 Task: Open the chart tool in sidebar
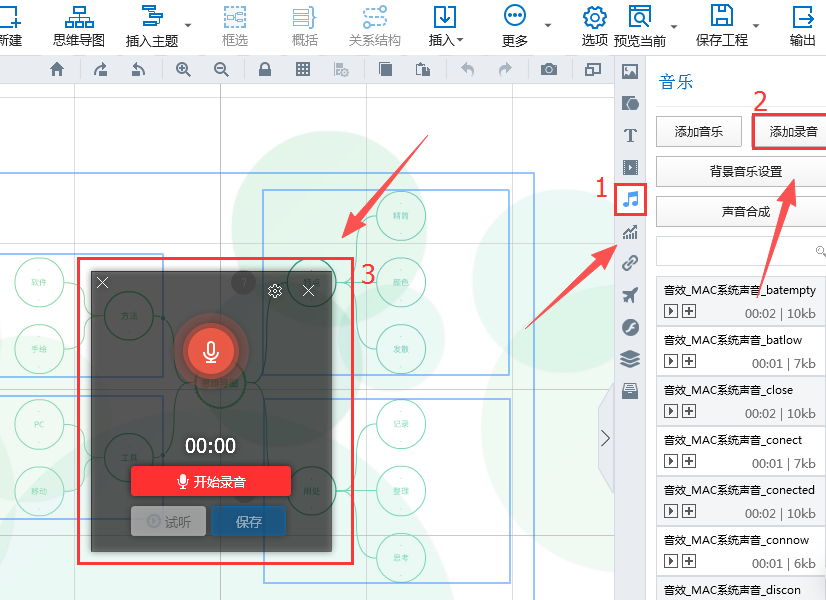tap(630, 232)
